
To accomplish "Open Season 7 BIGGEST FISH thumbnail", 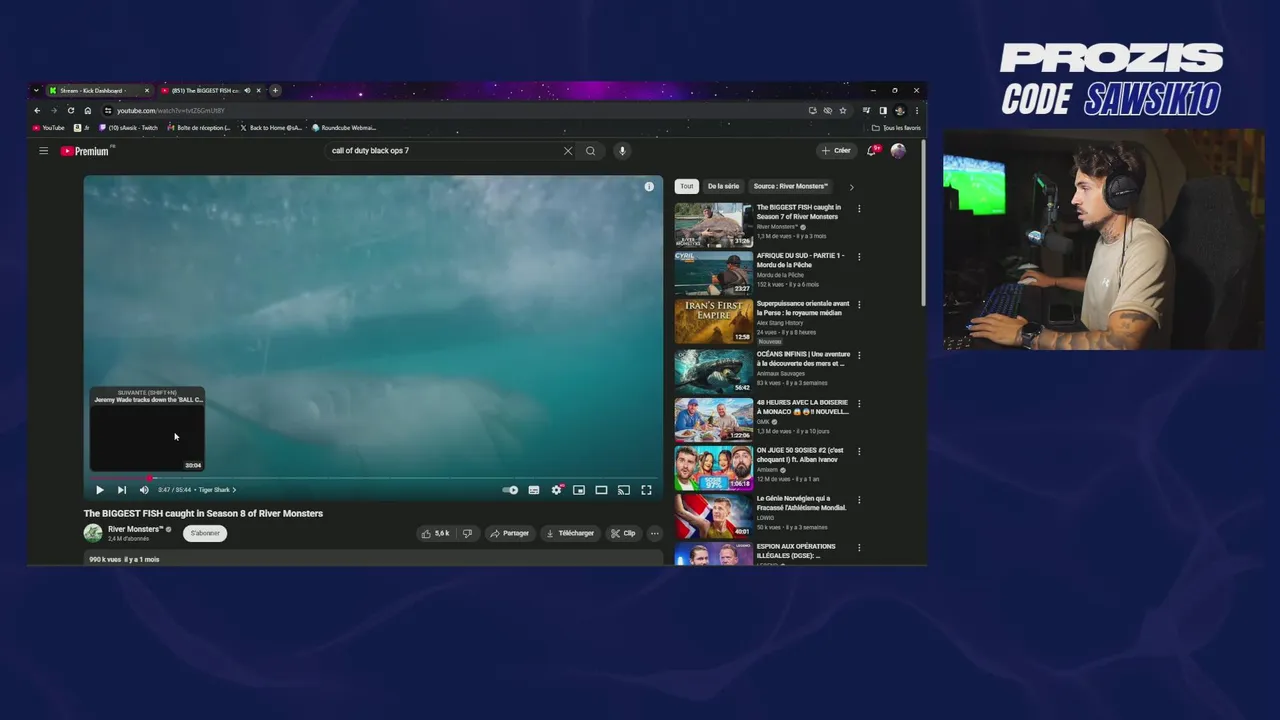I will click(x=714, y=225).
